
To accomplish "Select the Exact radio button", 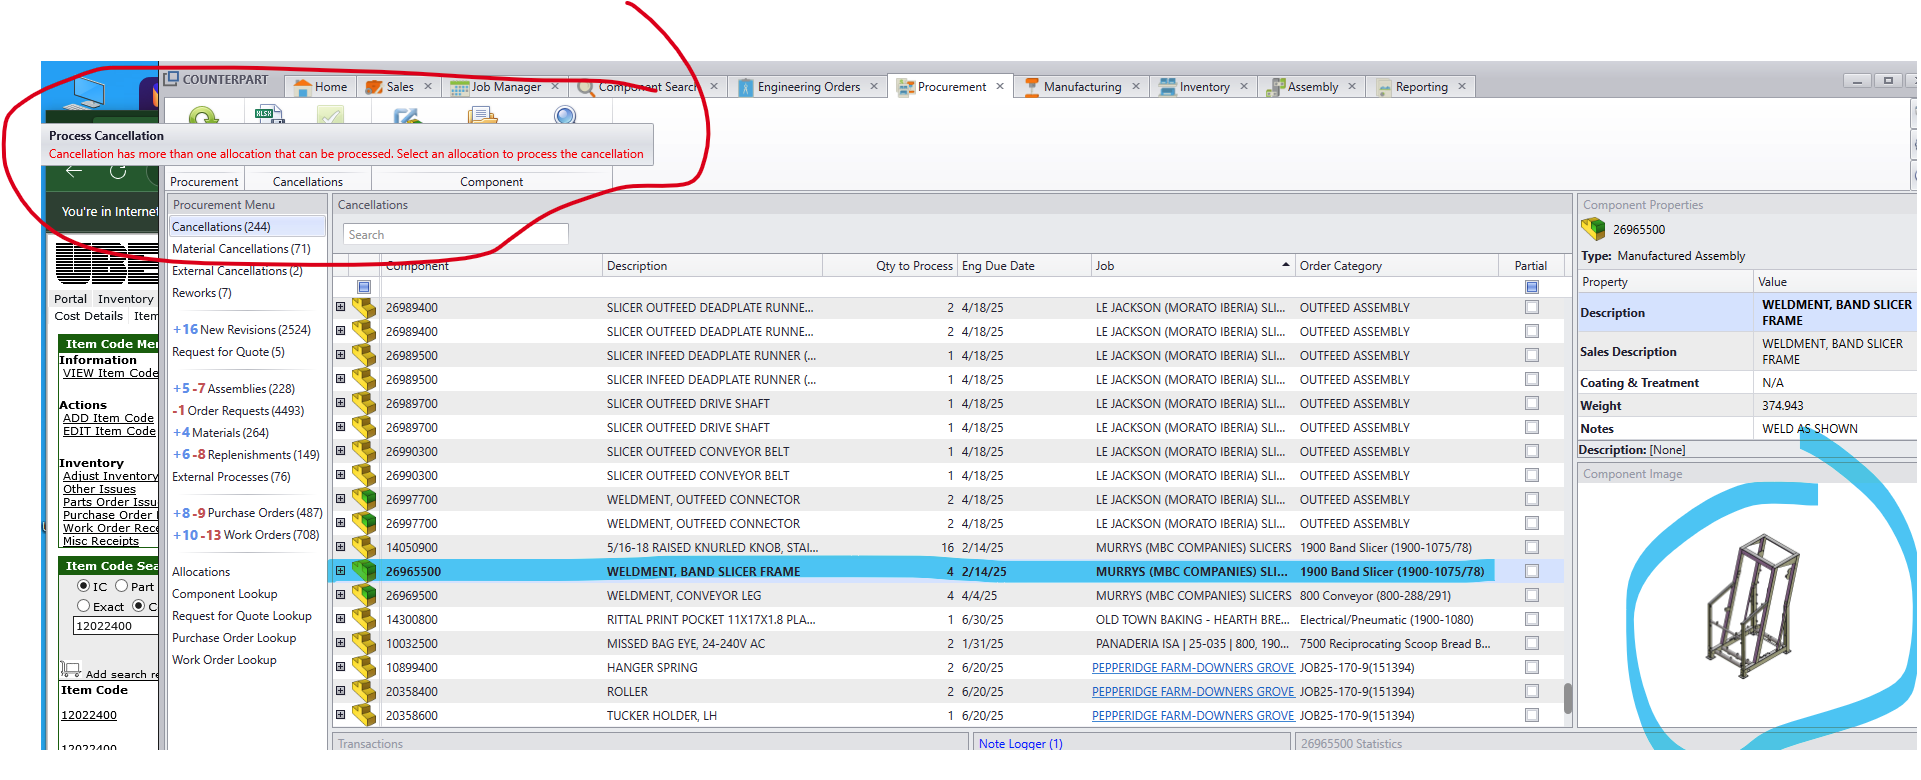I will [x=84, y=606].
